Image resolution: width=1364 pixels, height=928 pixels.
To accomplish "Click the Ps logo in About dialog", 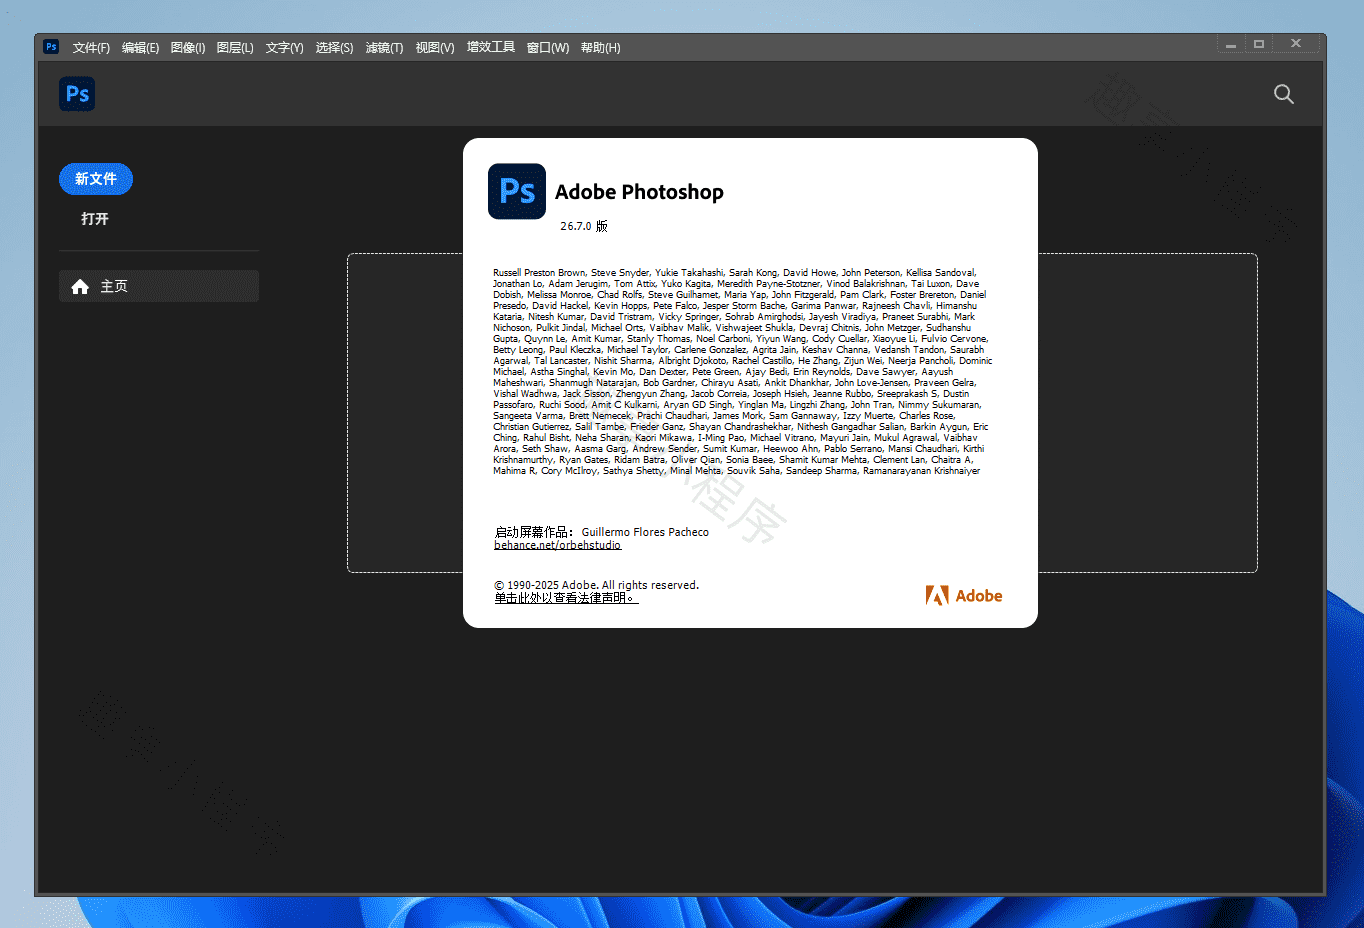I will tap(517, 191).
